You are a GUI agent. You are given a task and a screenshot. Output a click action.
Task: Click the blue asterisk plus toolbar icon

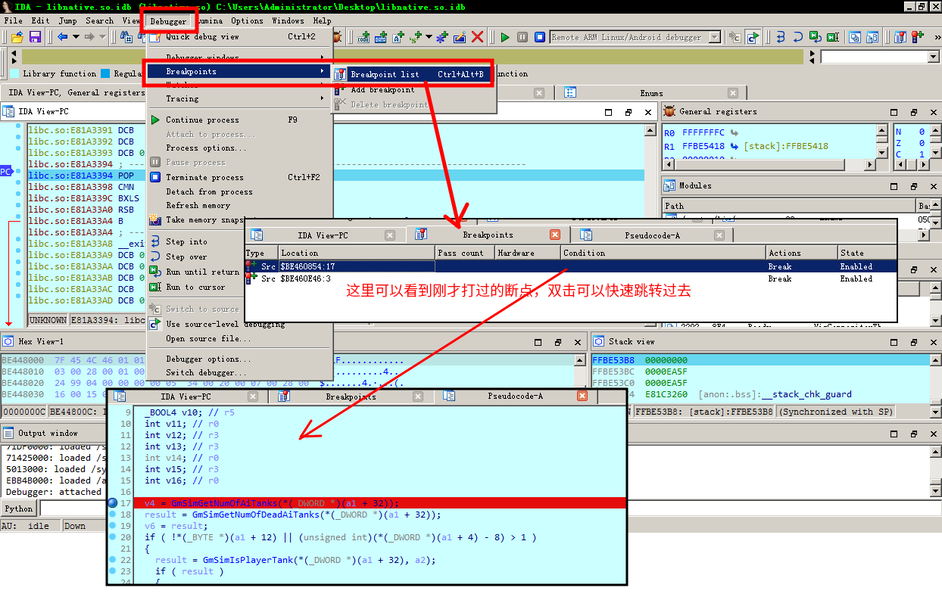pos(442,37)
